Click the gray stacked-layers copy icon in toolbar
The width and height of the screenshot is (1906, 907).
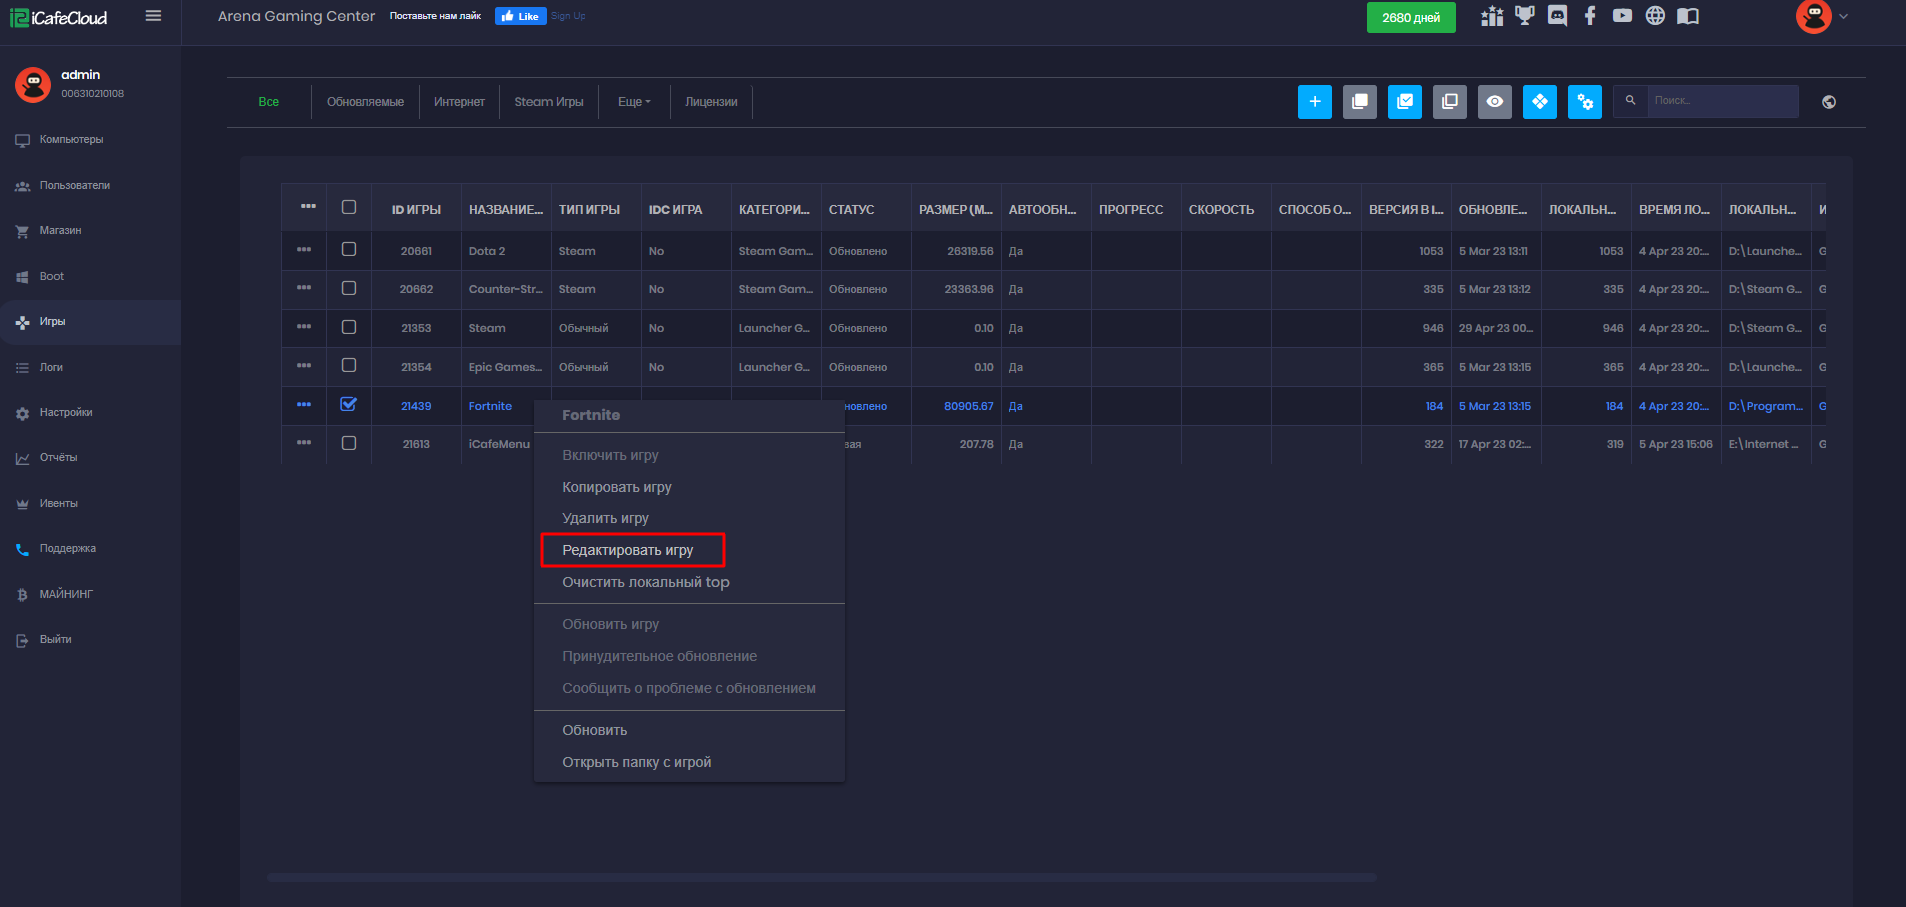(1359, 102)
